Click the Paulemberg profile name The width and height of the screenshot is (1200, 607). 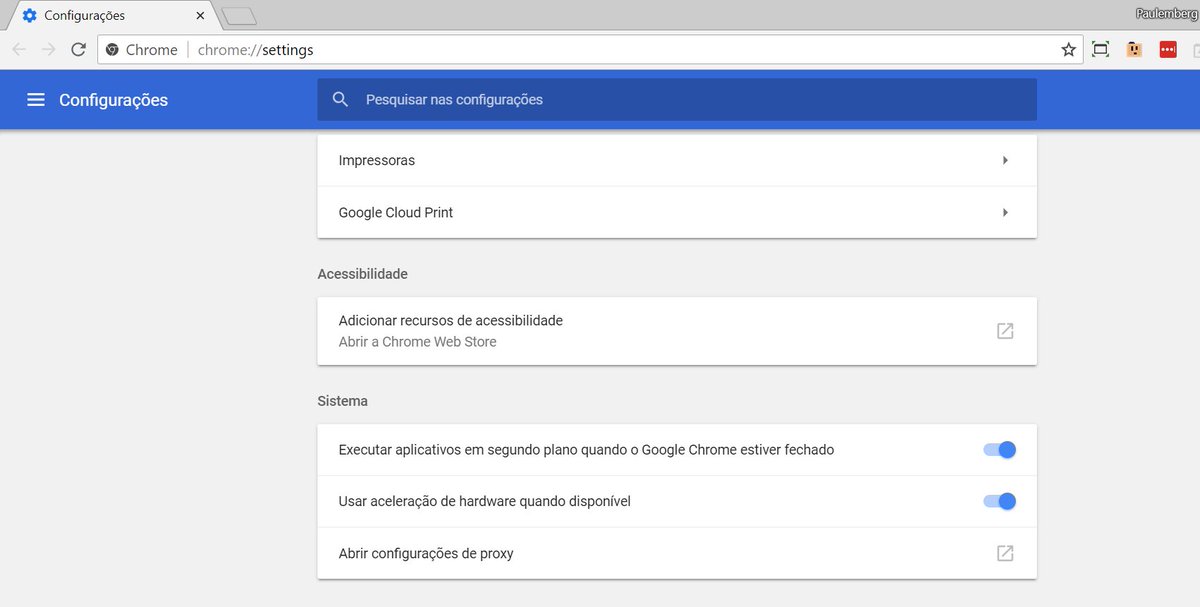[x=1167, y=13]
